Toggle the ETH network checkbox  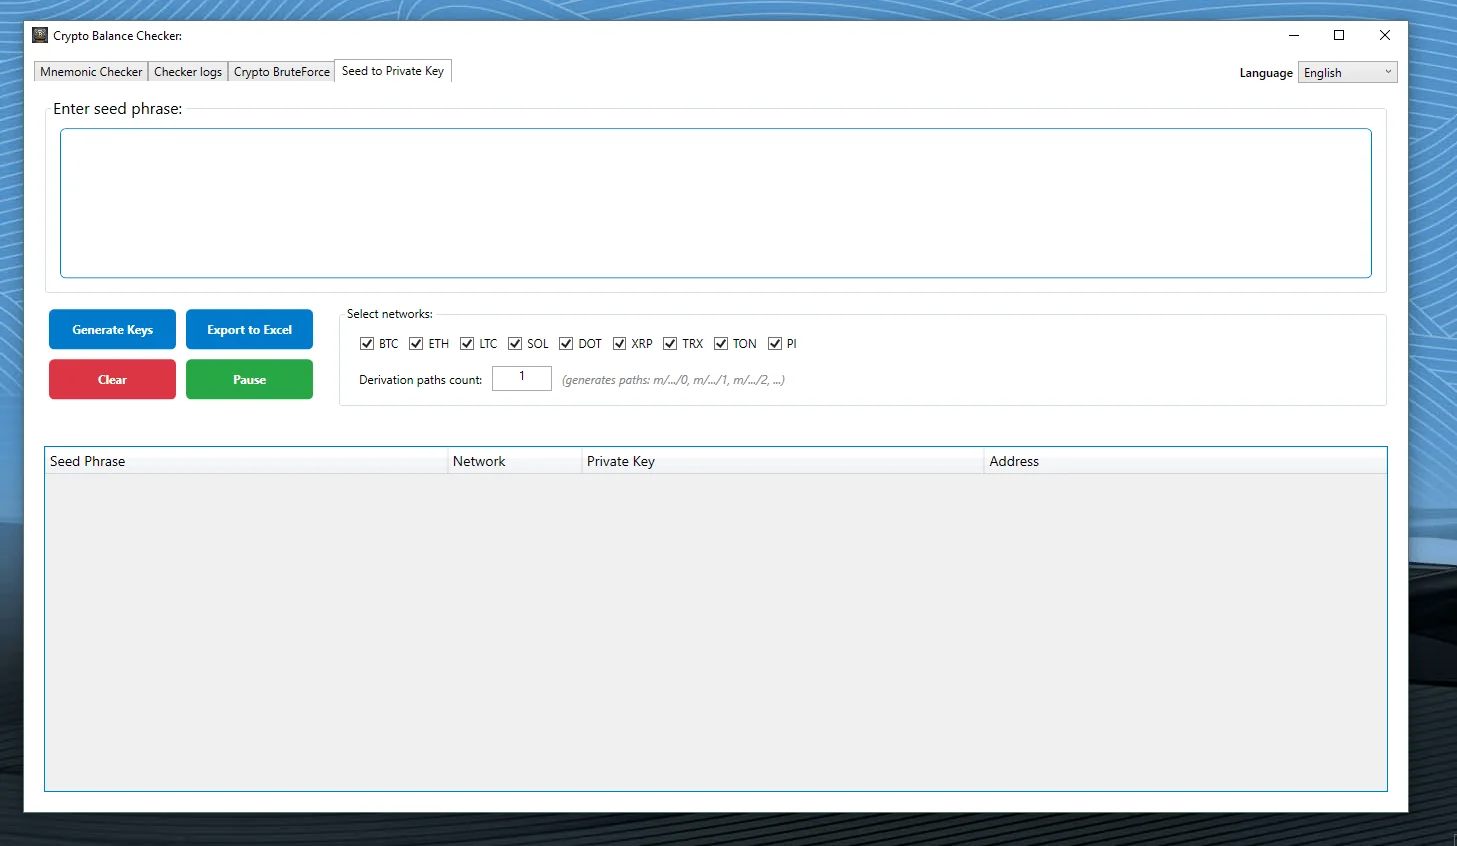click(417, 344)
